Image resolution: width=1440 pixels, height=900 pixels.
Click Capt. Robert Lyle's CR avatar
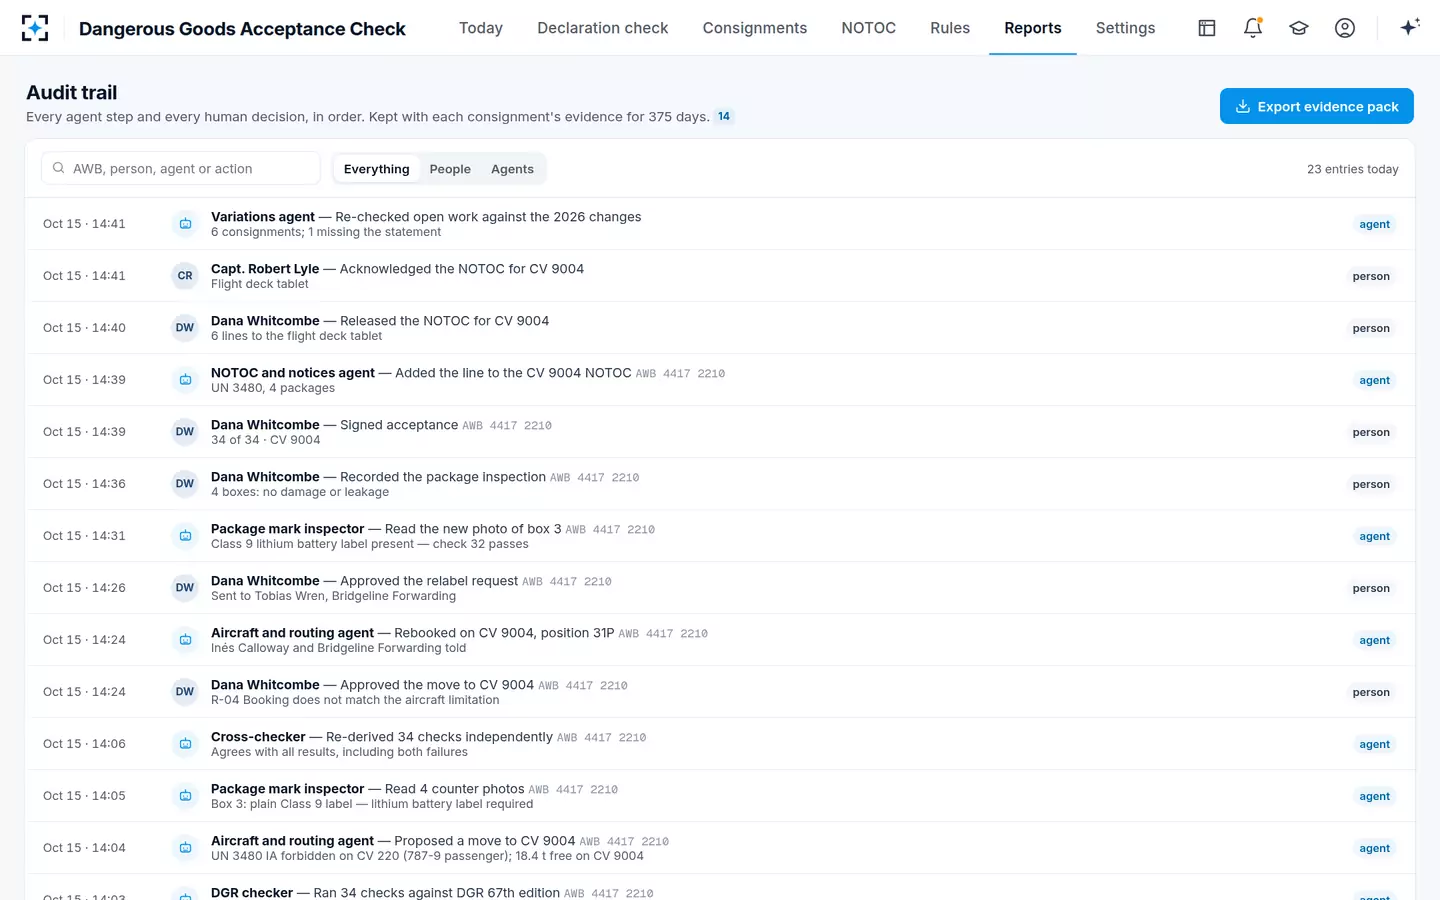pos(185,276)
